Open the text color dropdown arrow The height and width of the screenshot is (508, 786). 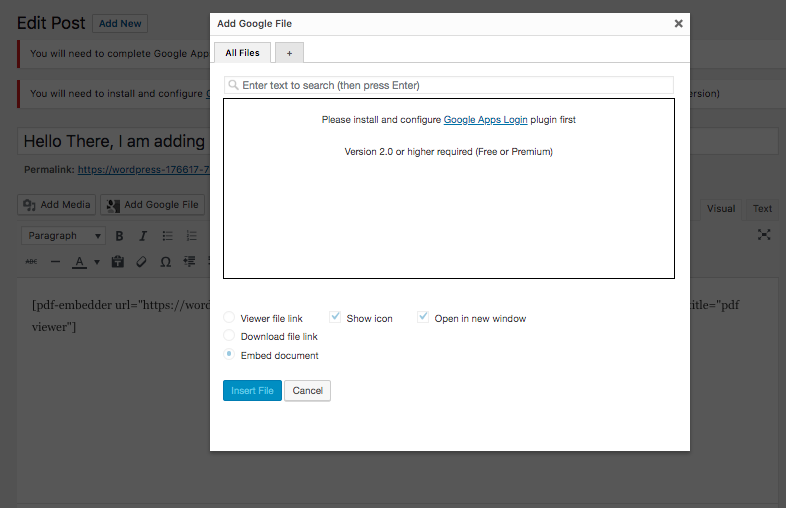[x=97, y=262]
